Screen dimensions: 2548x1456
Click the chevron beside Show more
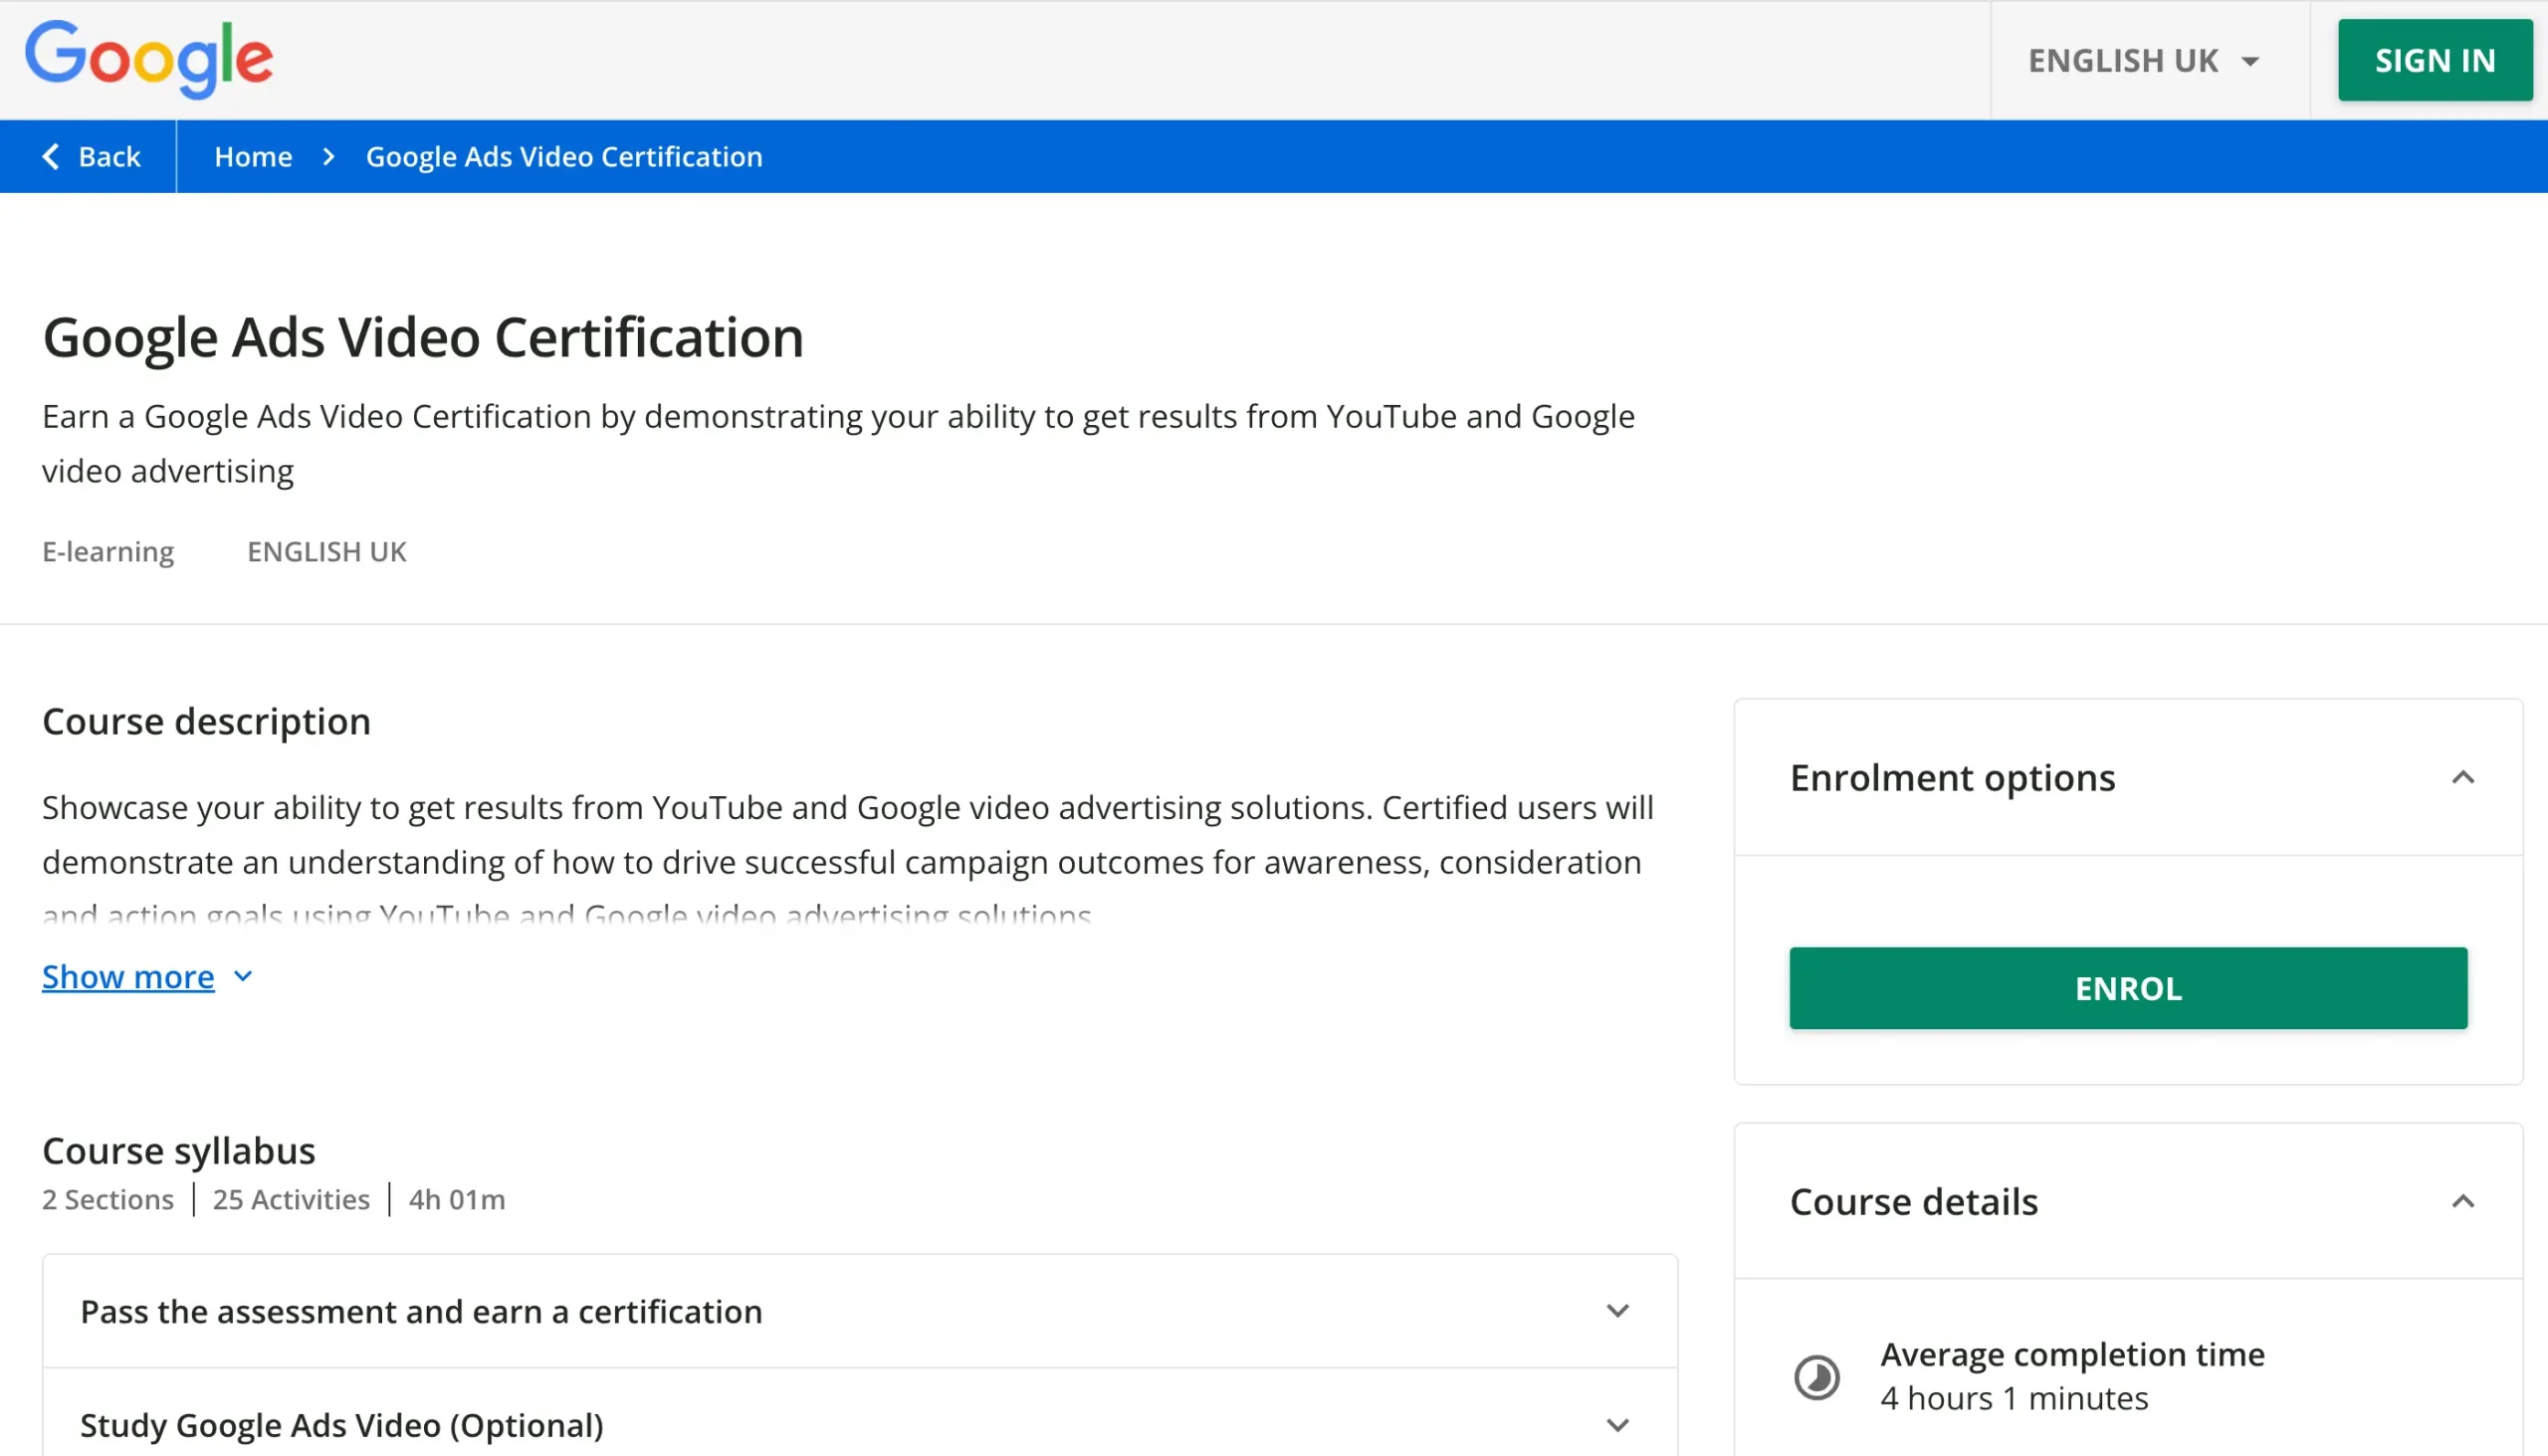click(x=243, y=976)
